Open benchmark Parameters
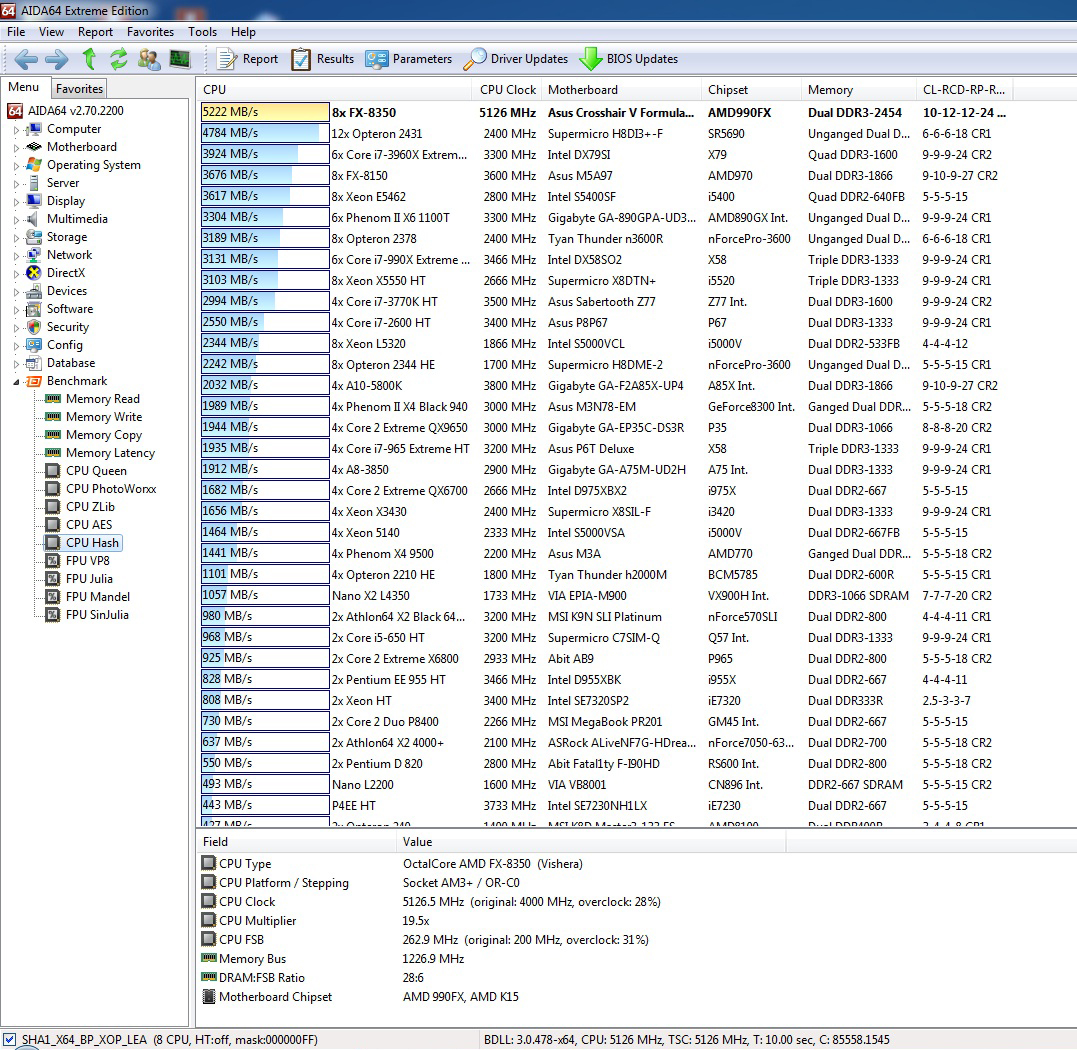Image resolution: width=1077 pixels, height=1050 pixels. point(409,59)
